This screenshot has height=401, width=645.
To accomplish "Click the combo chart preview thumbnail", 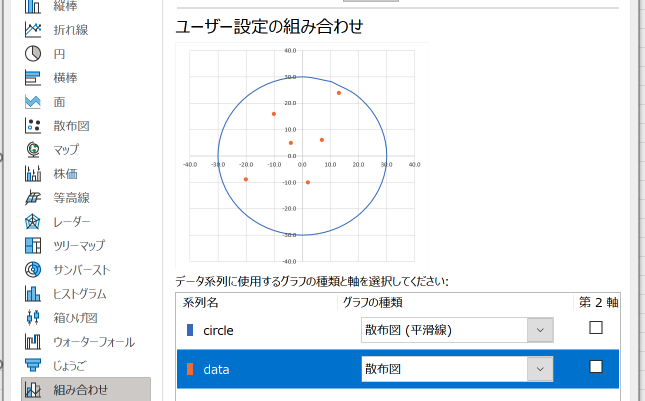I will [x=302, y=155].
